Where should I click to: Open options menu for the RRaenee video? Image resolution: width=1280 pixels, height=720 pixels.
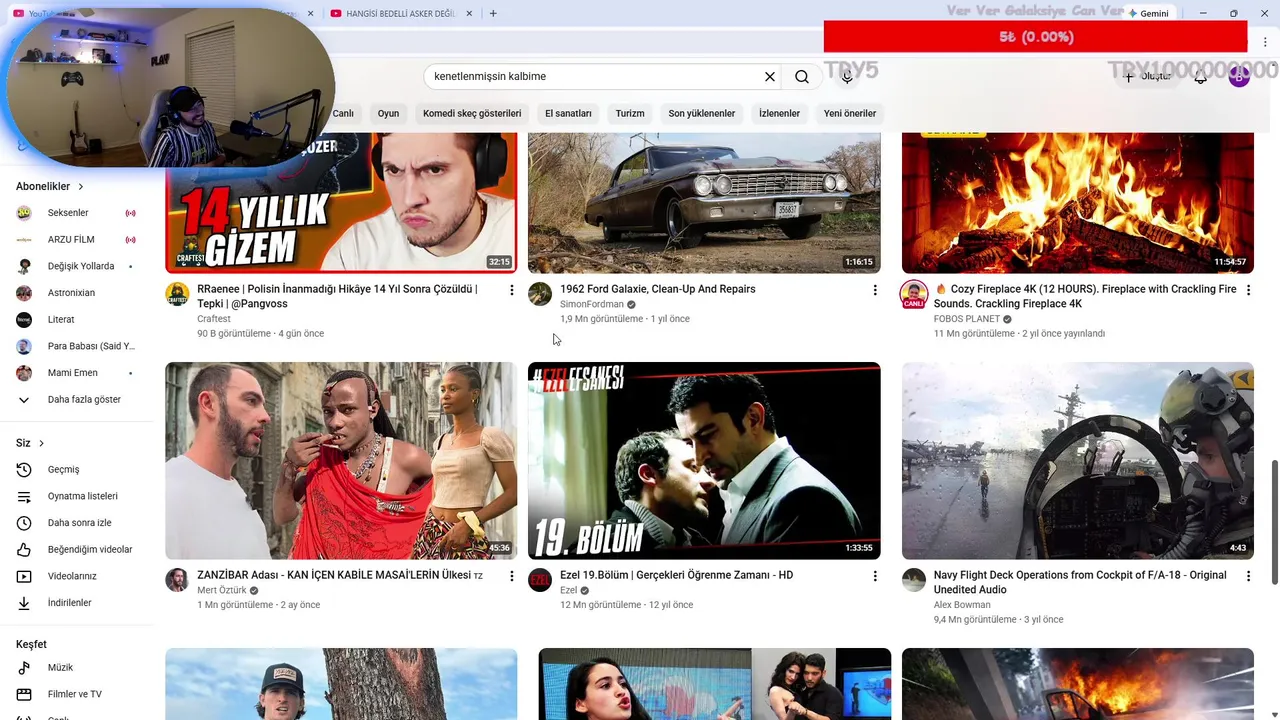(512, 290)
